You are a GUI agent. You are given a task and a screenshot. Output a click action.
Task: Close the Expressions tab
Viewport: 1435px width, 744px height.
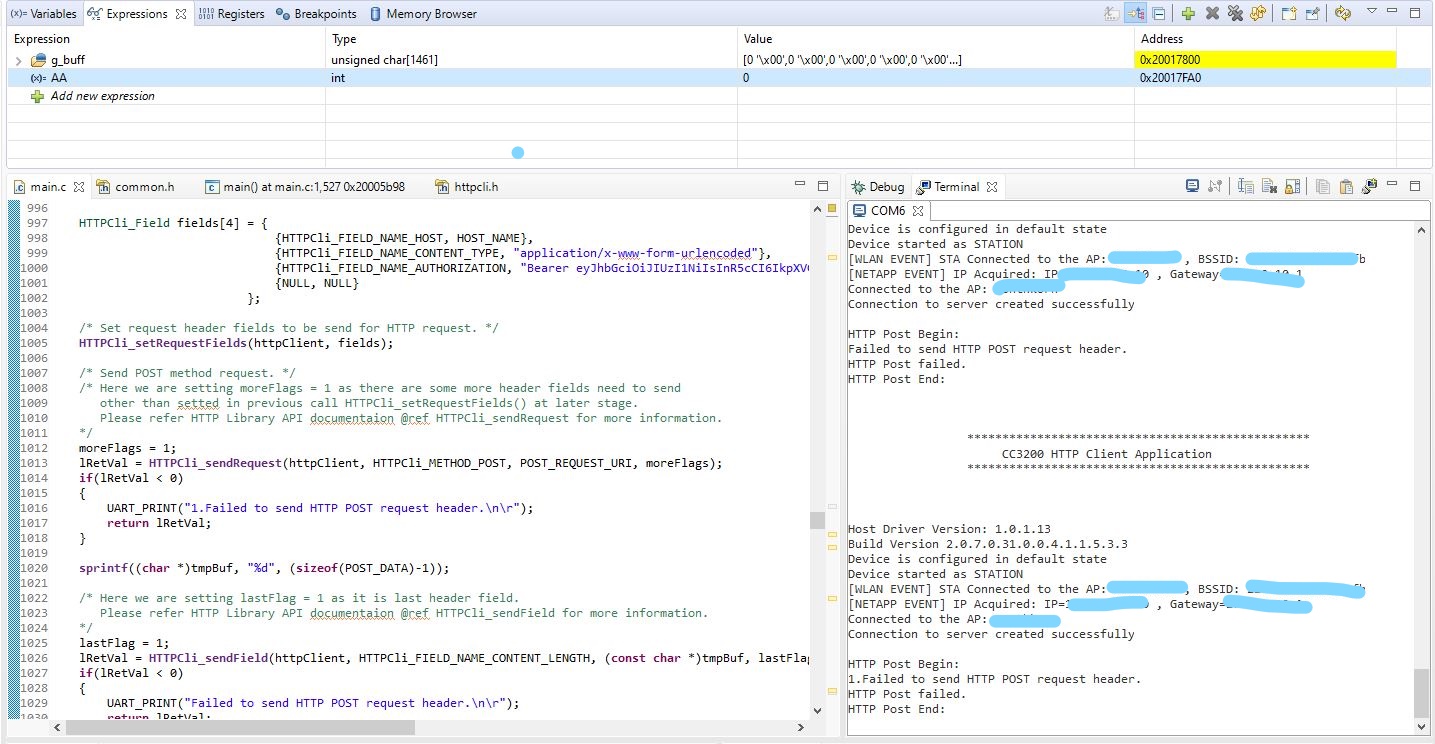180,14
